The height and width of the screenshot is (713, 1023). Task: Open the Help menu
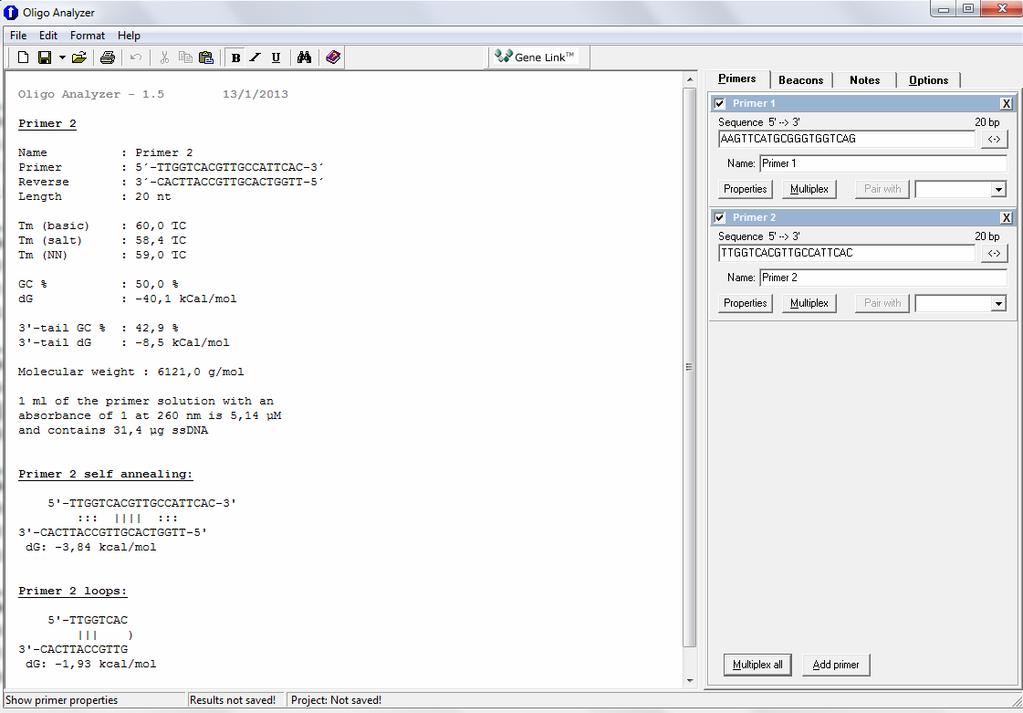coord(129,35)
